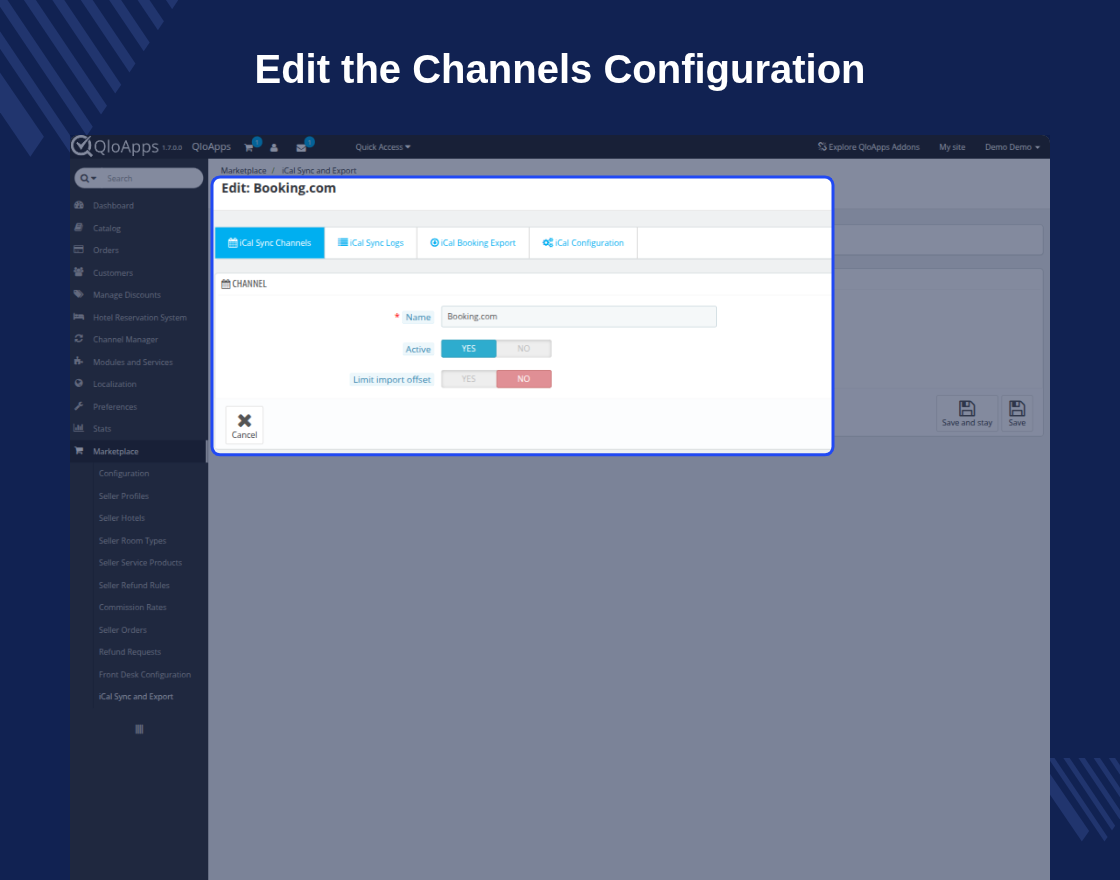This screenshot has width=1120, height=880.
Task: Click the Hotel Reservation System bed icon
Action: coord(79,317)
